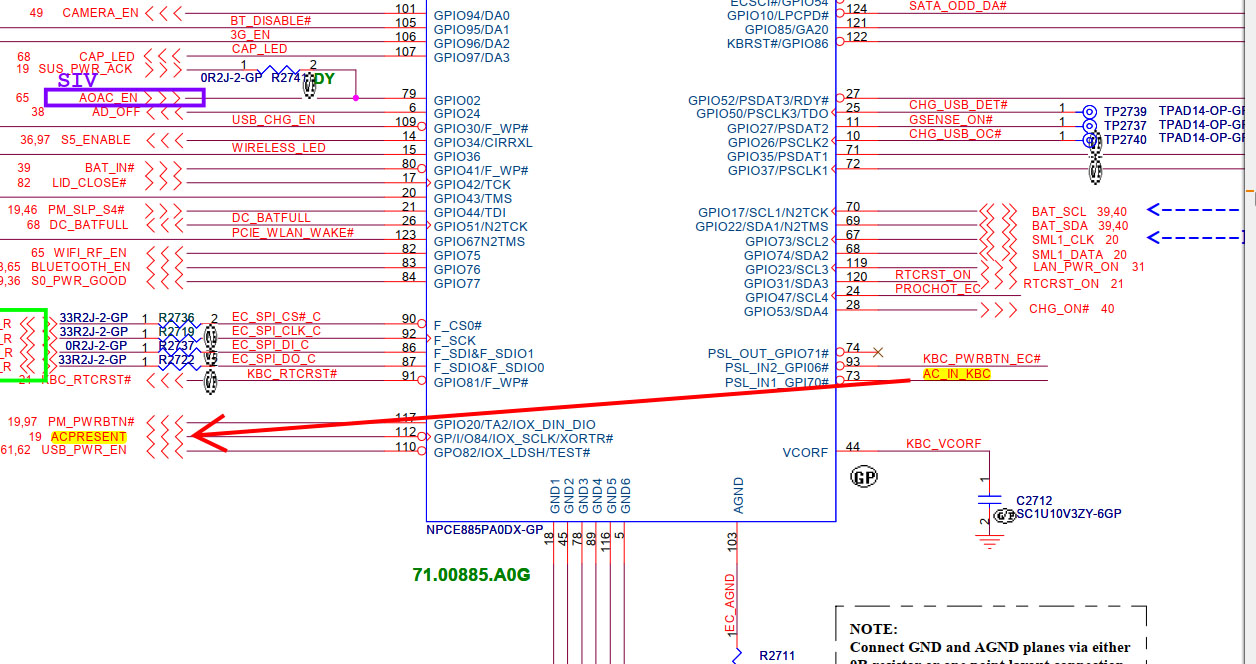Click the highlighted ACPRESENT signal label
Image resolution: width=1256 pixels, height=664 pixels.
point(89,437)
